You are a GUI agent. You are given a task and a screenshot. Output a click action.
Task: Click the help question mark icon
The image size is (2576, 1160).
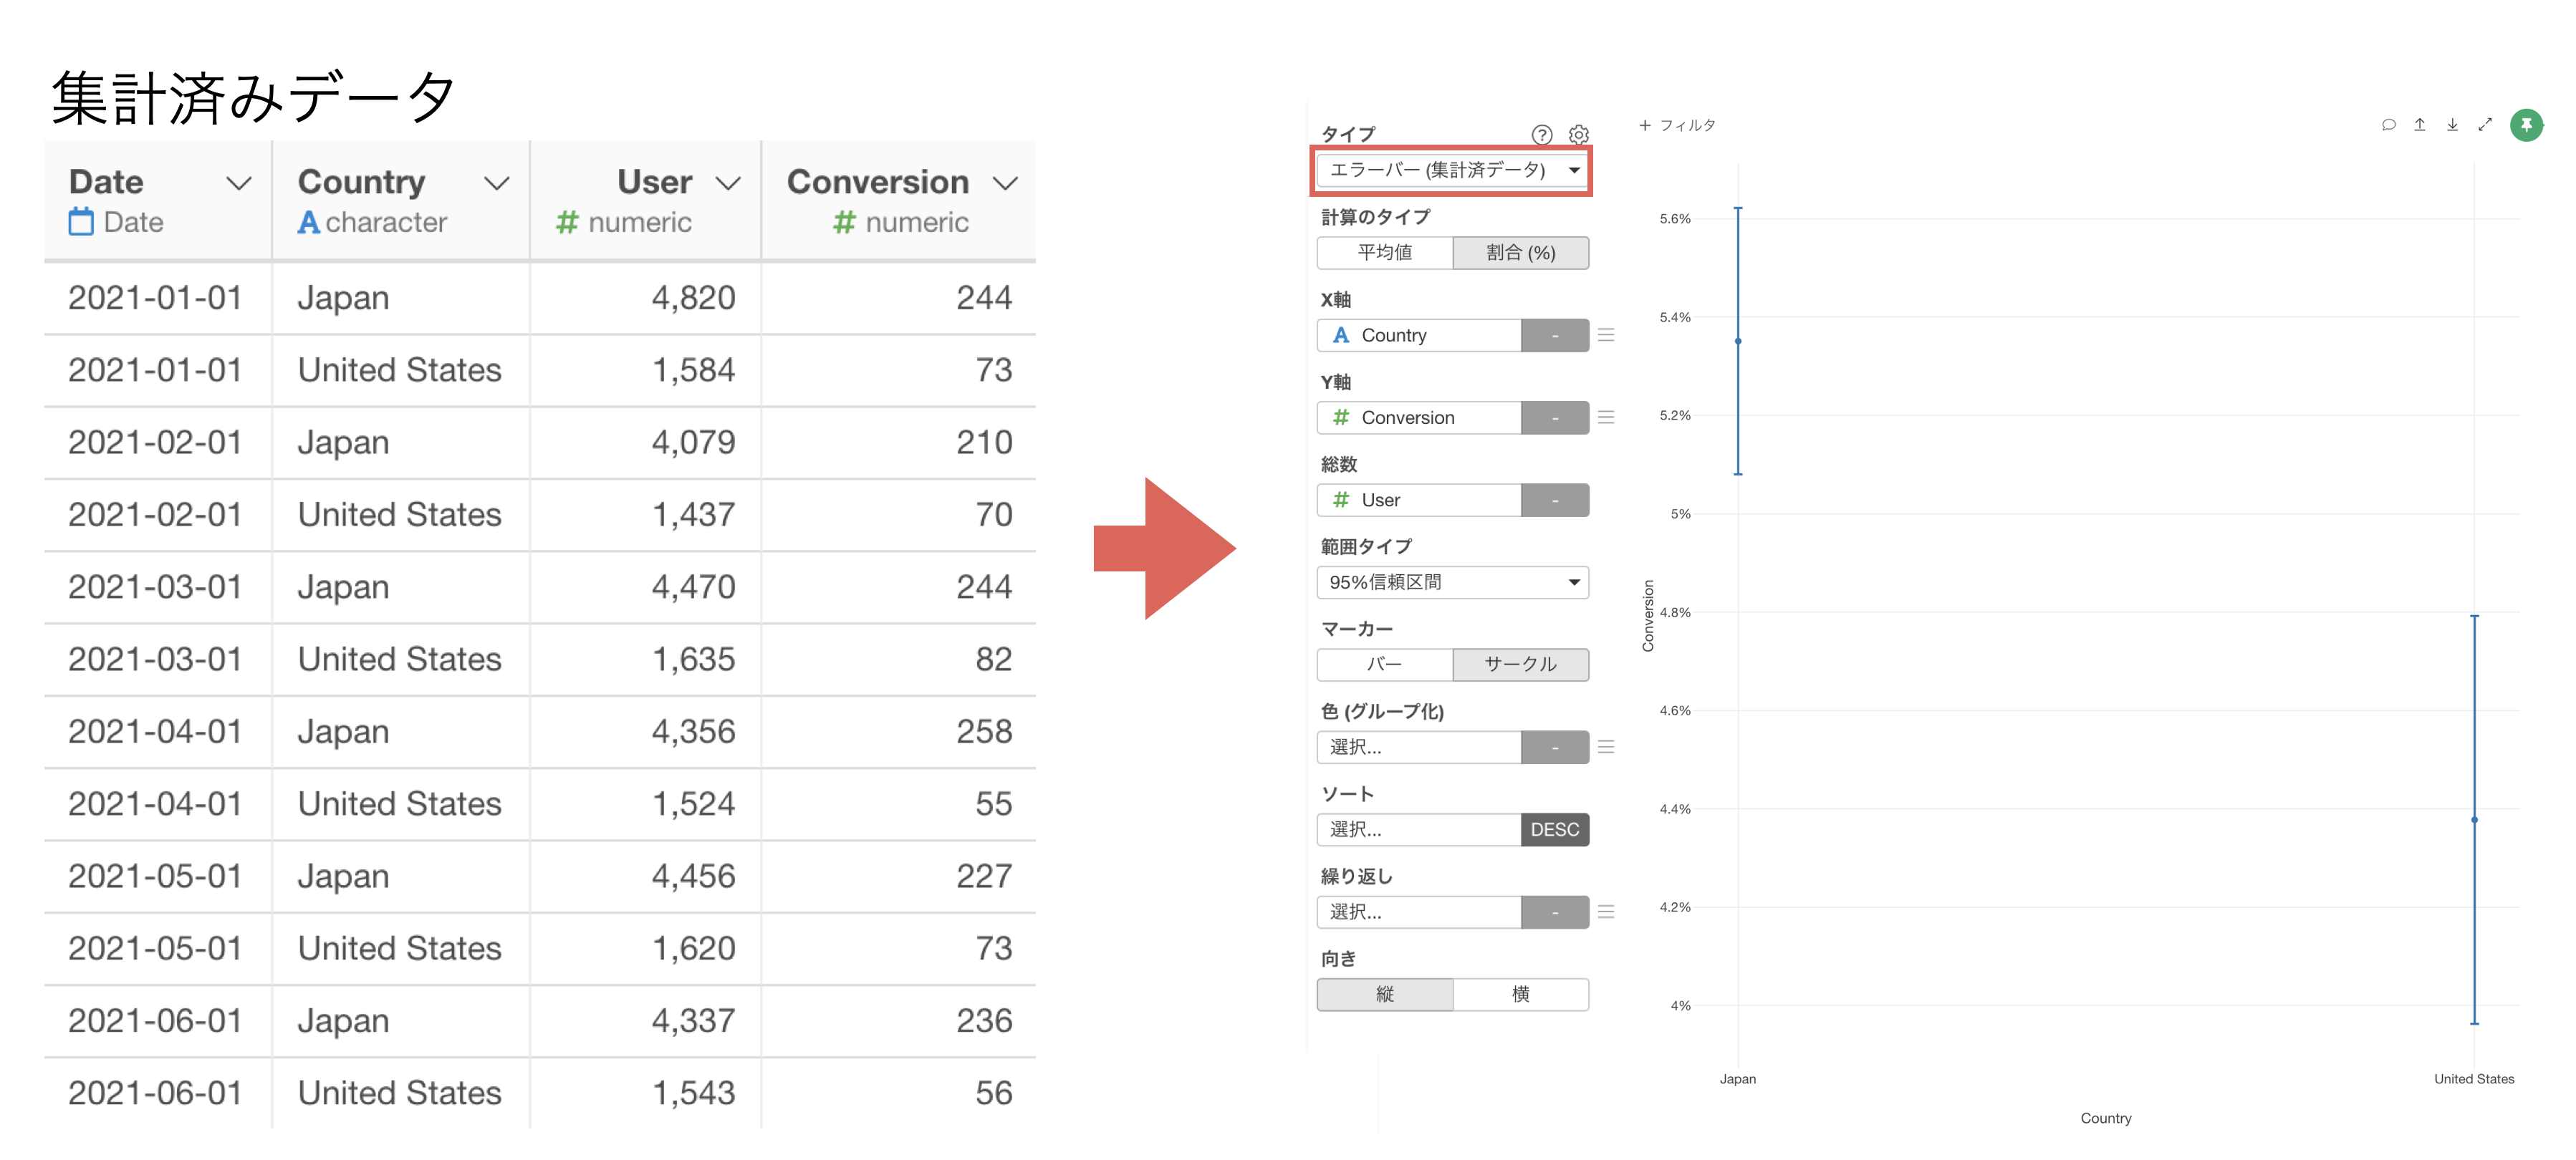click(x=1541, y=134)
